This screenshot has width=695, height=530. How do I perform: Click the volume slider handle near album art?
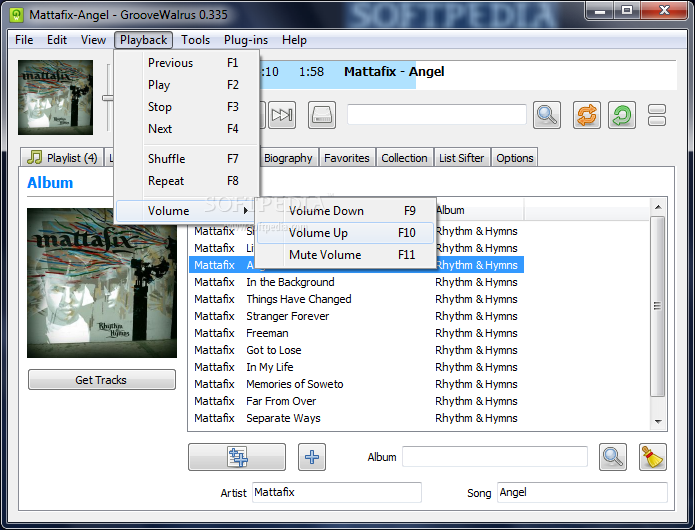tap(108, 98)
